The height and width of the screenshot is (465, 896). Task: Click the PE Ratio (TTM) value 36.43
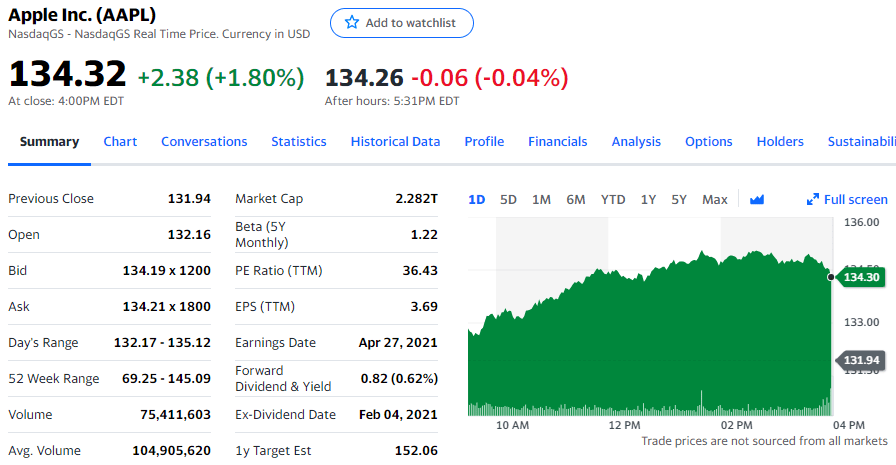click(420, 271)
